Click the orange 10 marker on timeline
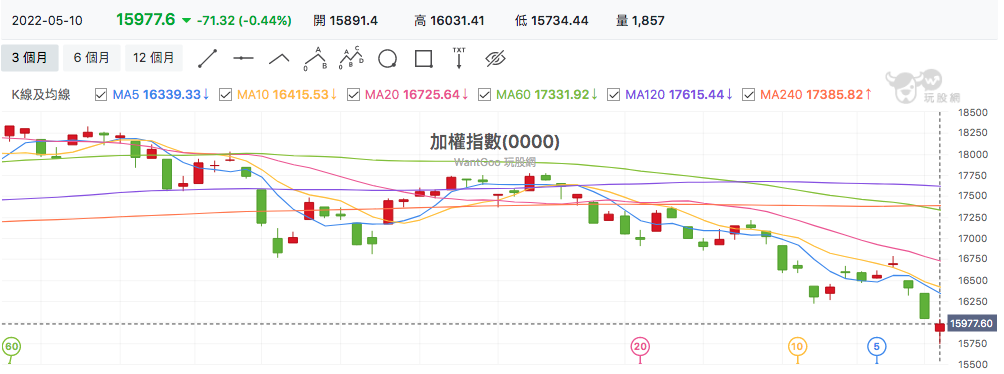Viewport: 1004px width, 374px height. [x=797, y=347]
